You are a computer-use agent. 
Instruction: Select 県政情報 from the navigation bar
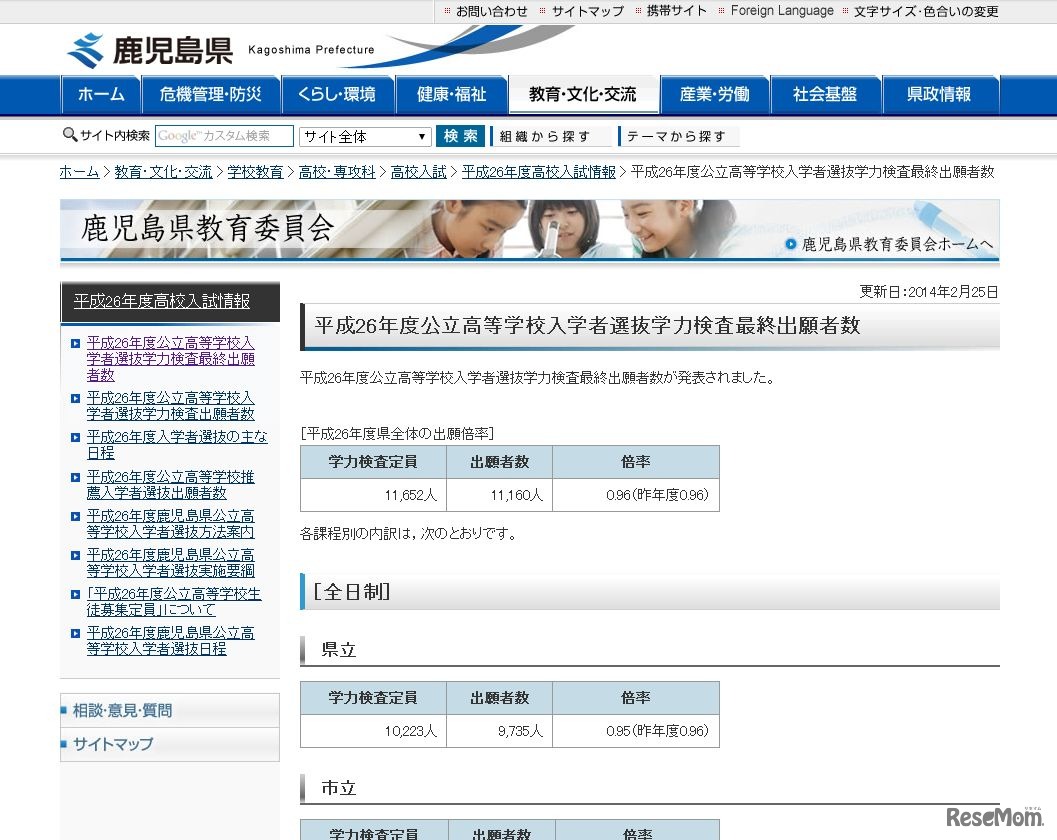click(940, 95)
